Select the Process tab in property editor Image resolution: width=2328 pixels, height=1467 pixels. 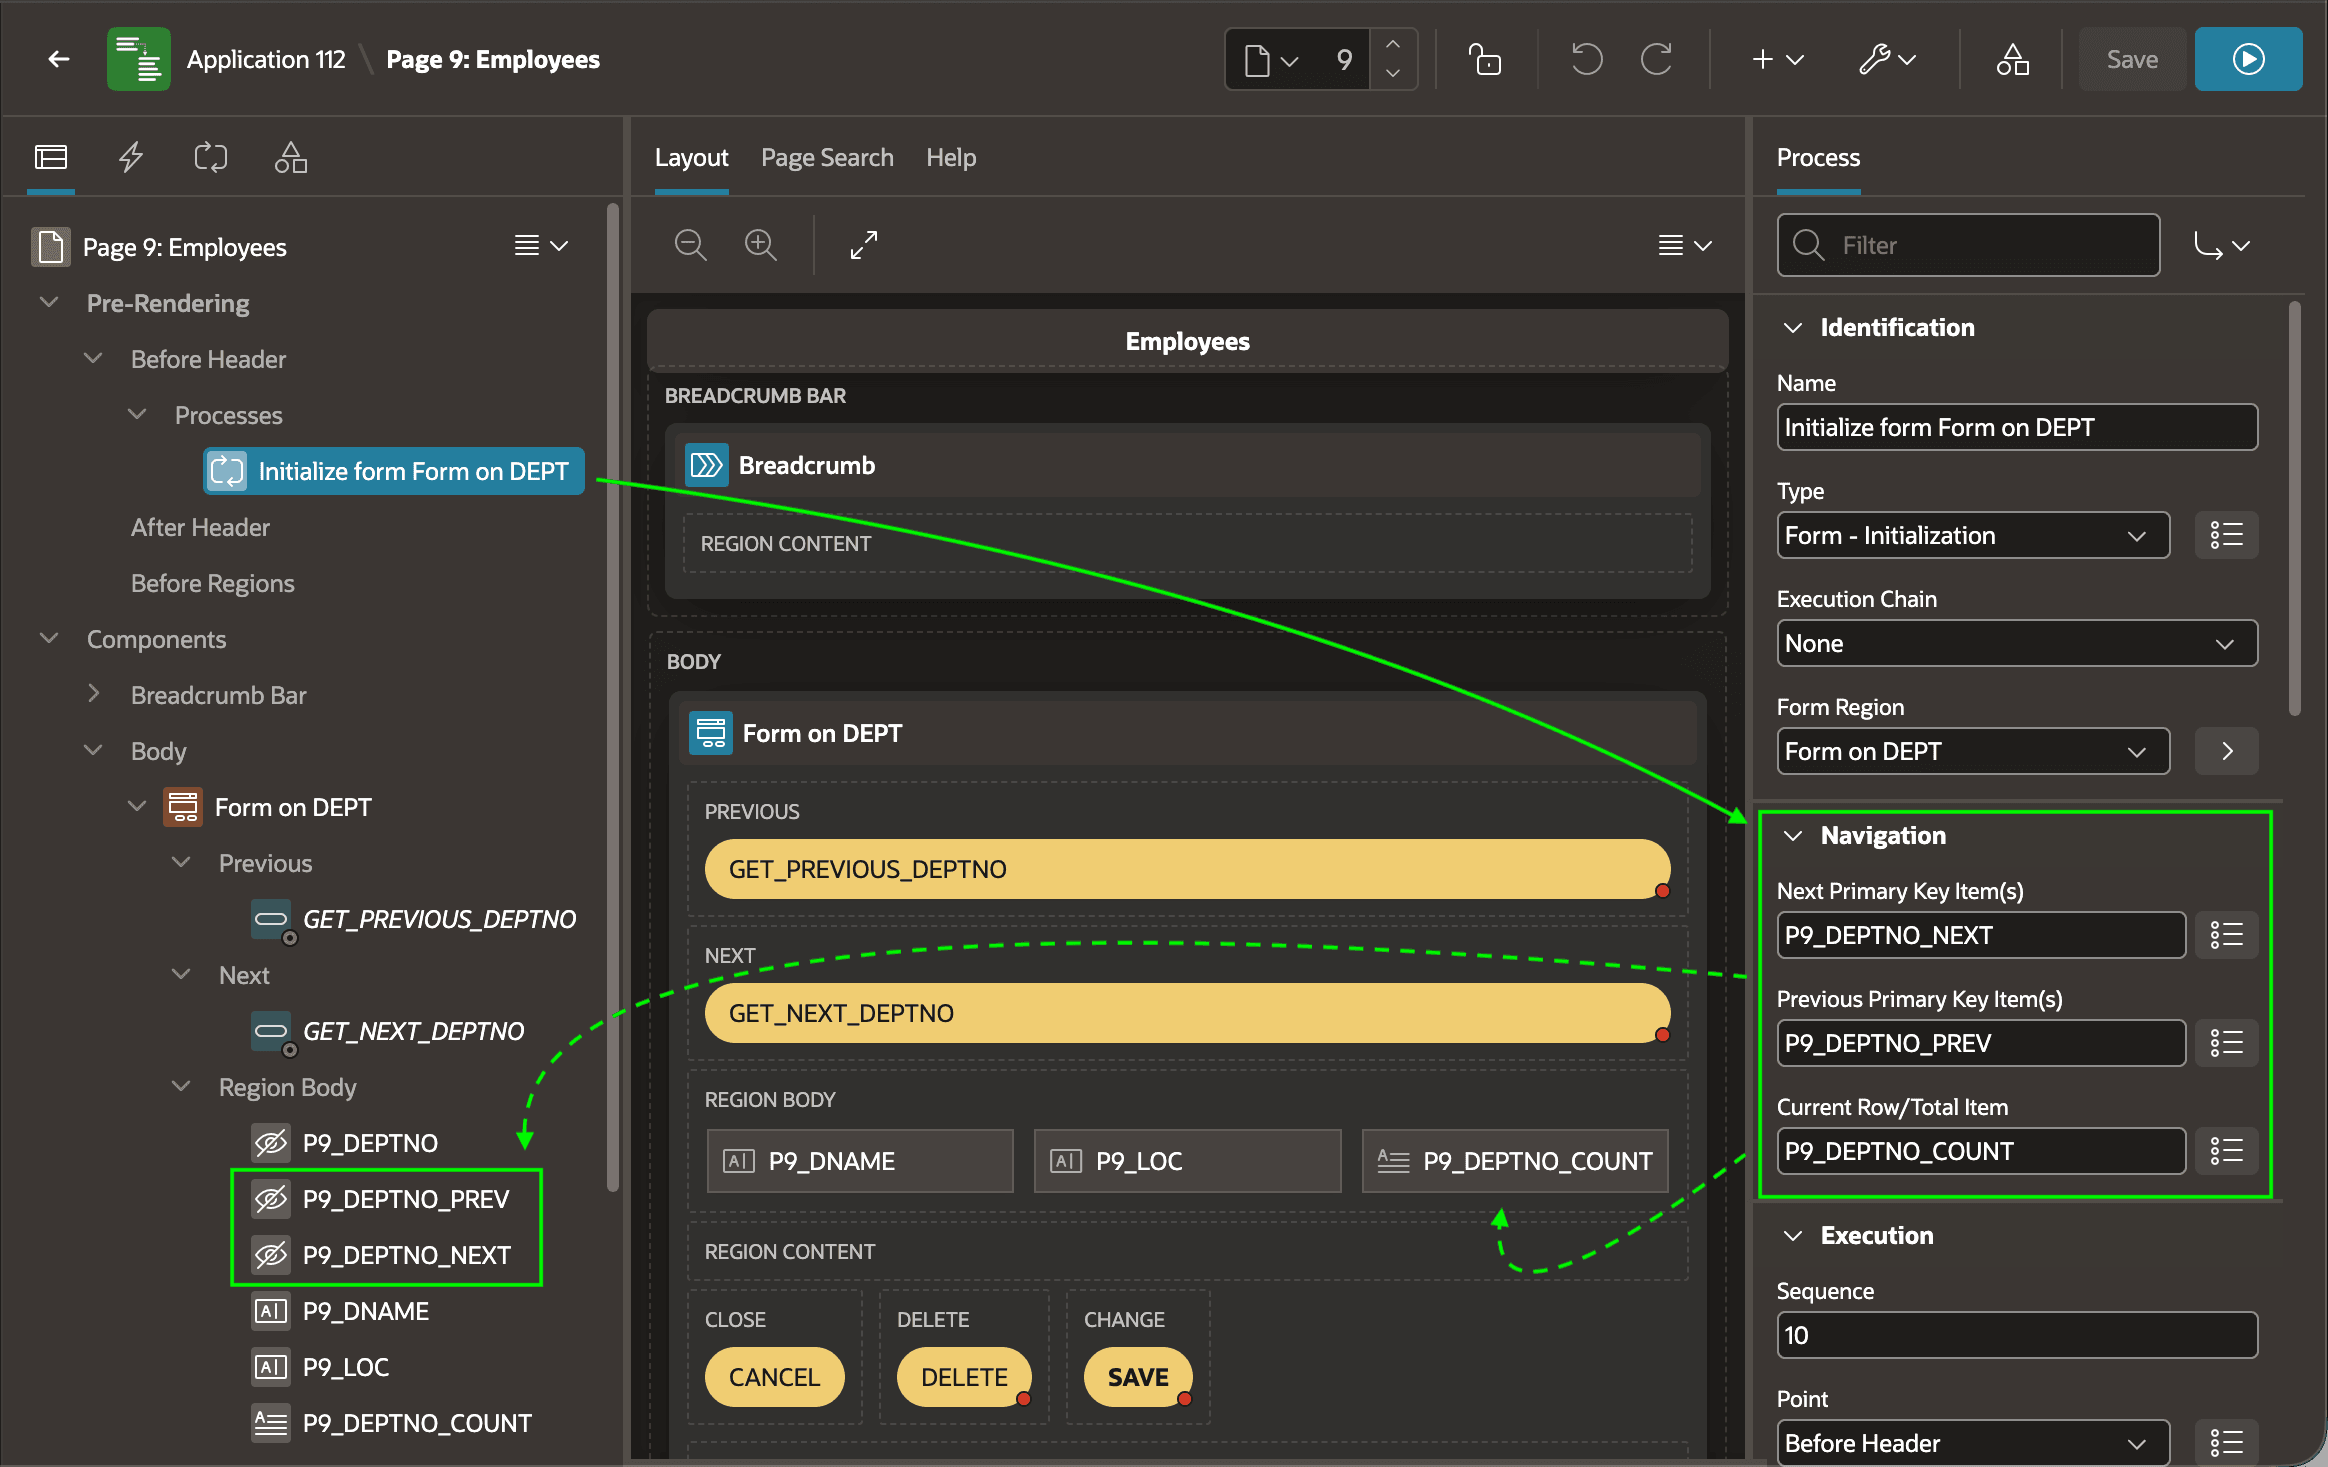click(x=1818, y=157)
